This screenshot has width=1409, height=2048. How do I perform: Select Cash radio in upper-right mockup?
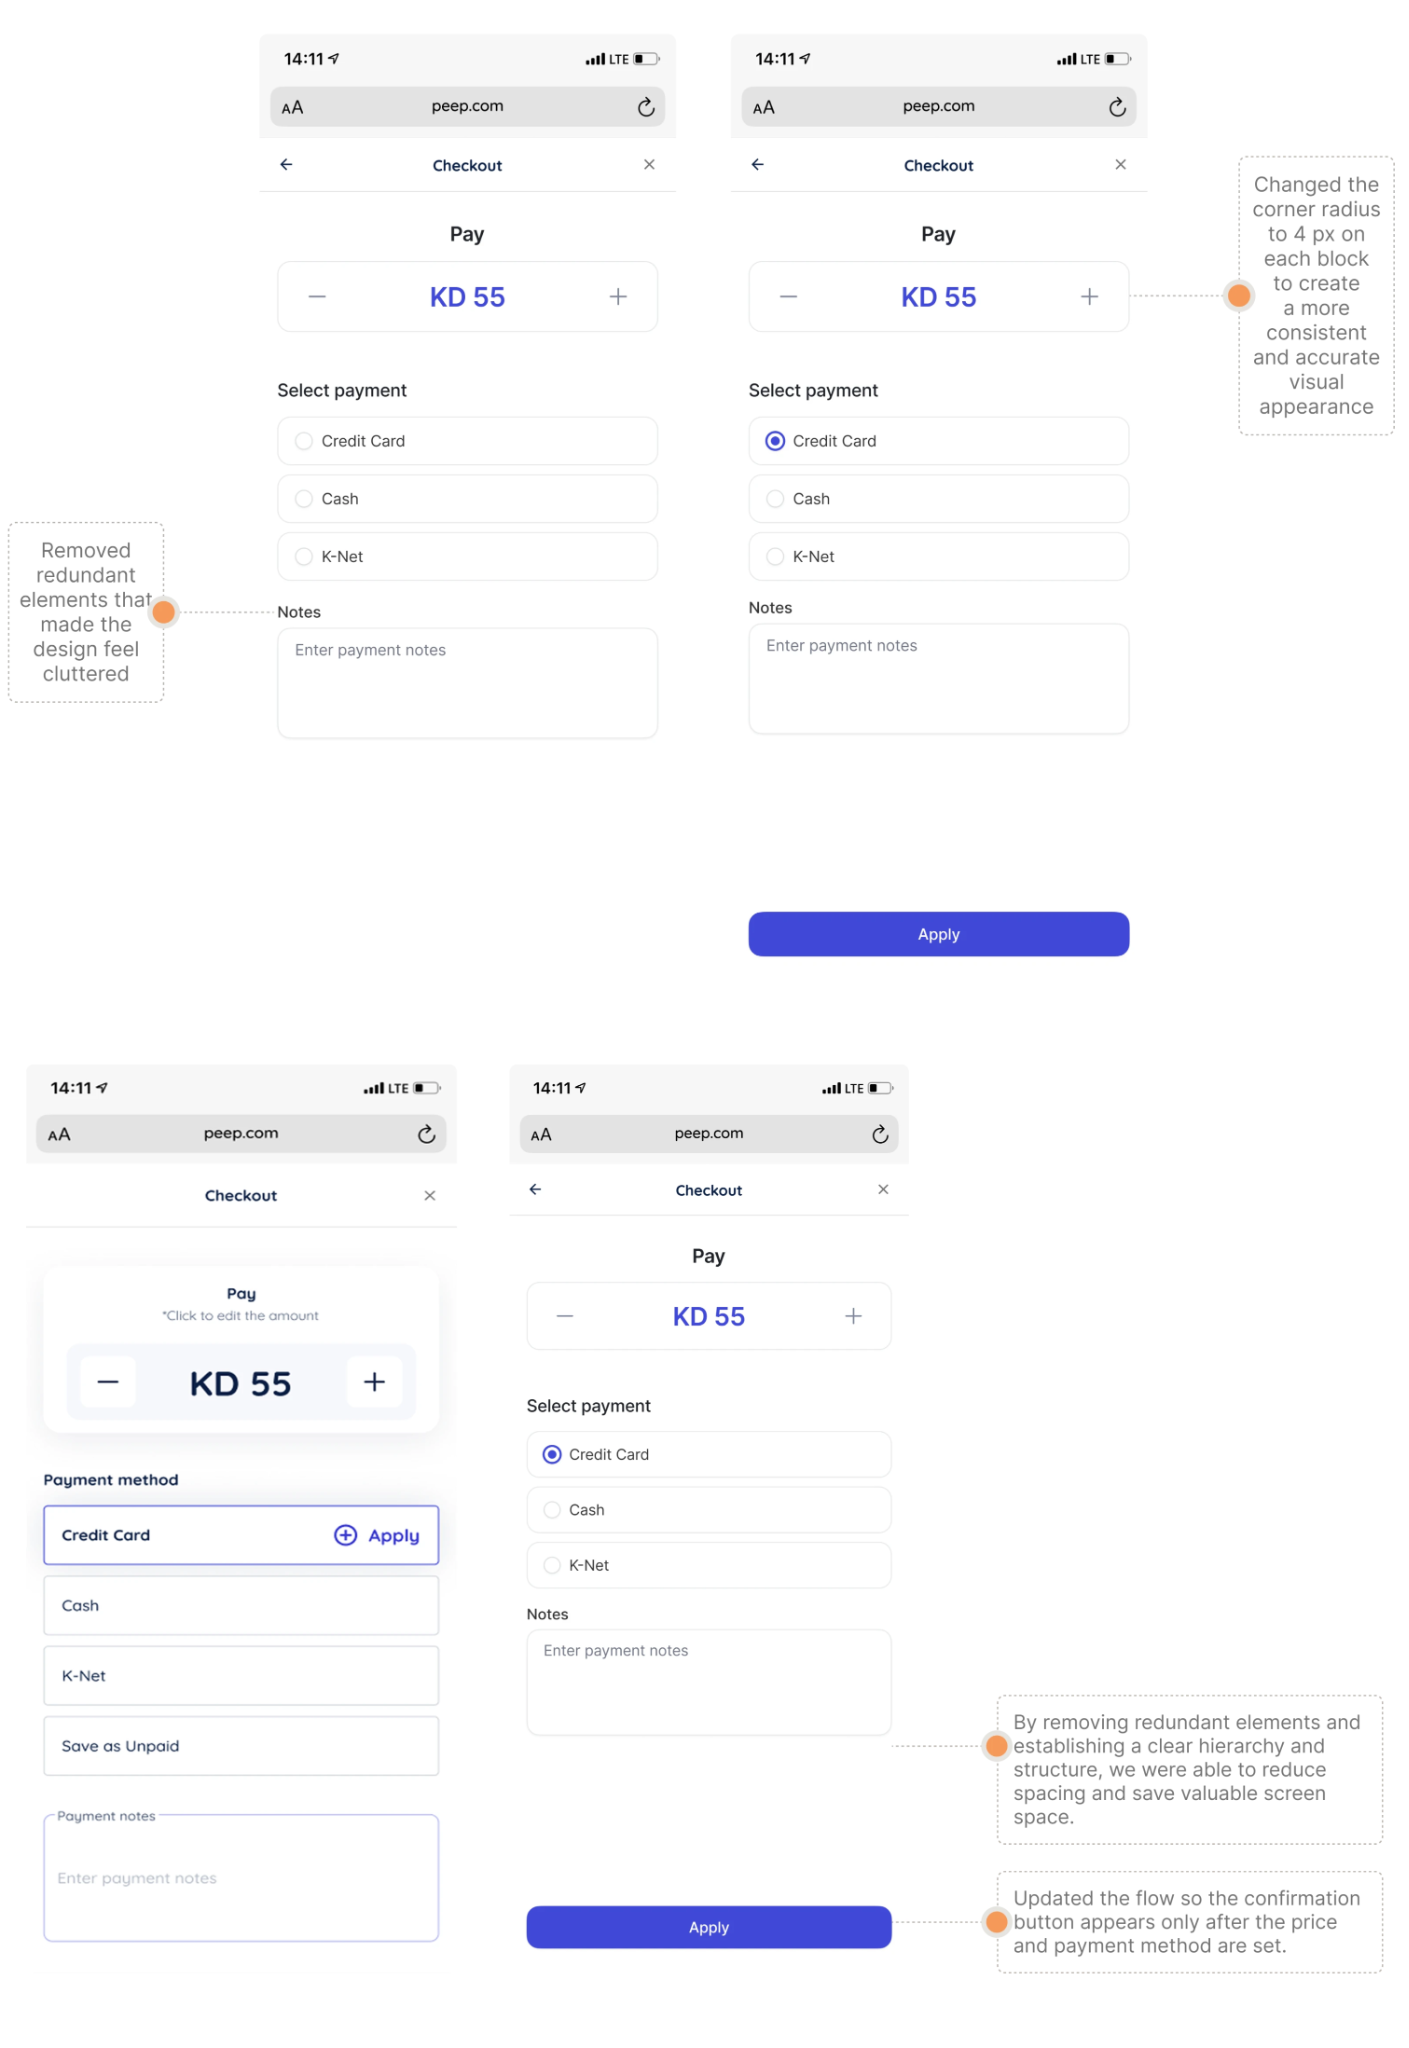(x=775, y=499)
